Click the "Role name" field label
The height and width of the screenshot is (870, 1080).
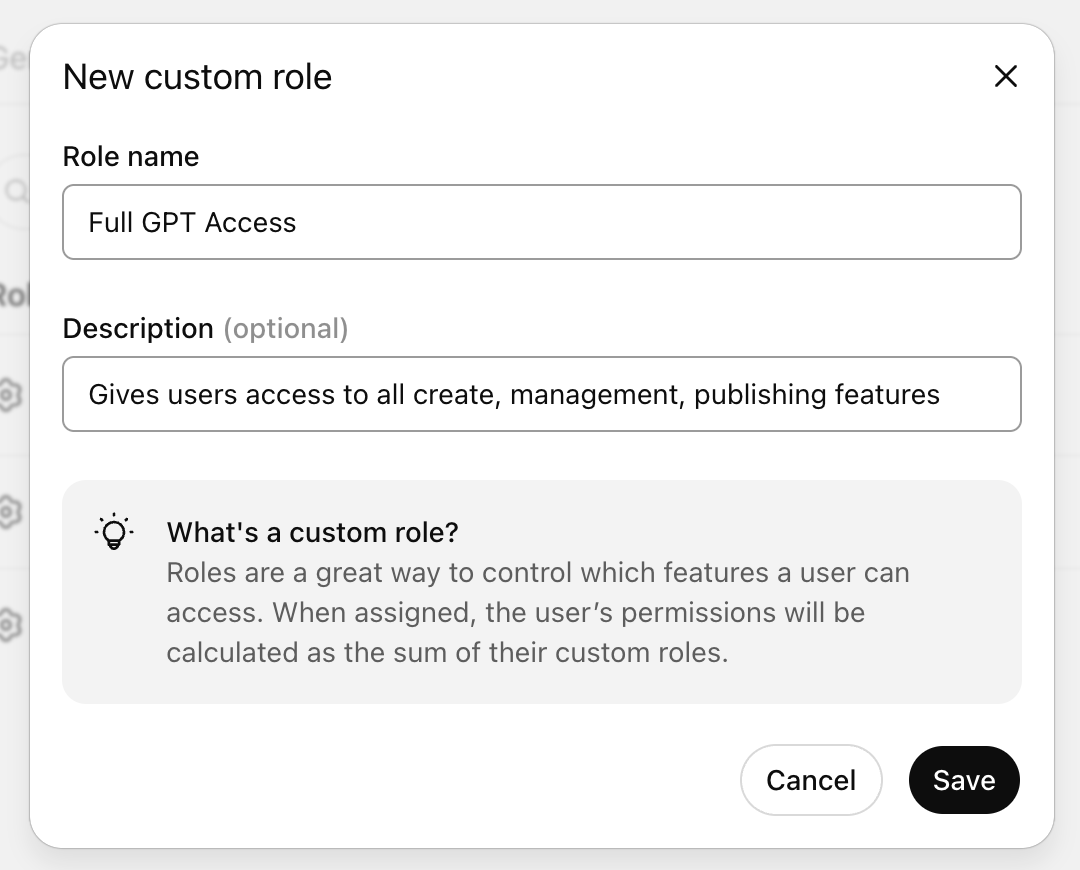click(130, 156)
